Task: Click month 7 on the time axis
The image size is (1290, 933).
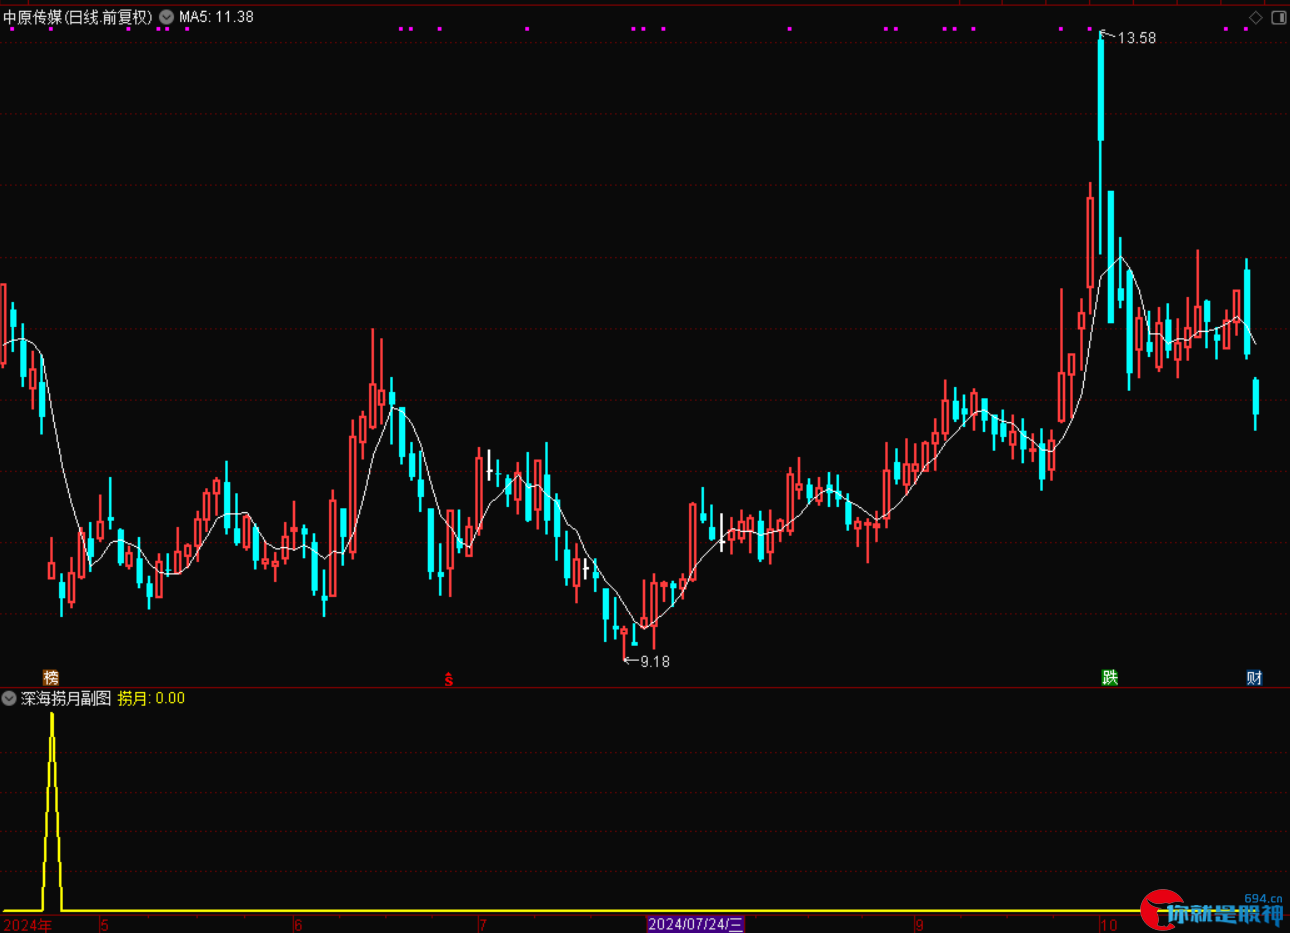Action: 482,924
